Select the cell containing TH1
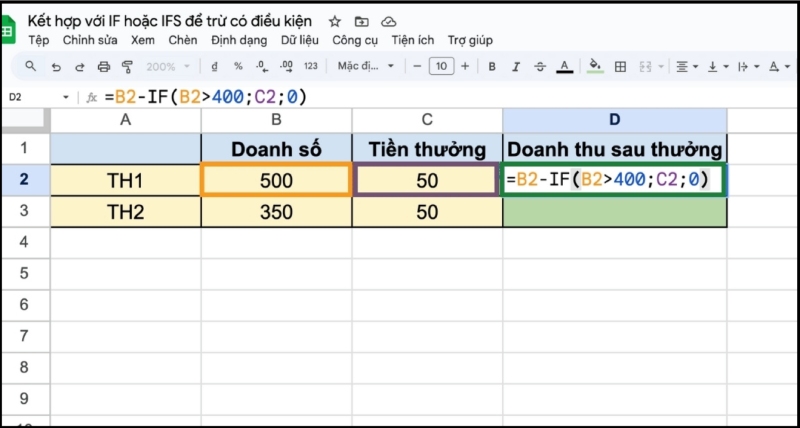 pyautogui.click(x=126, y=180)
